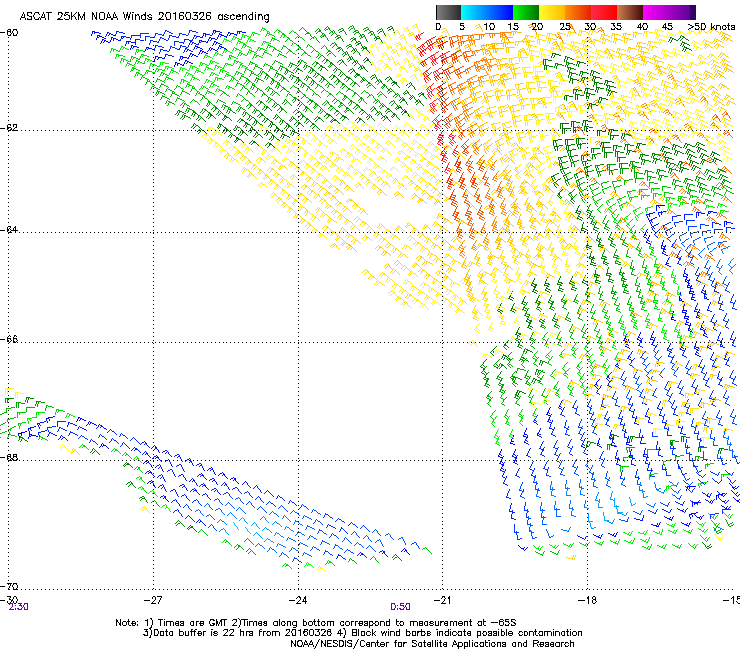This screenshot has width=740, height=650.
Task: Click the '-62' latitude axis label
Action: (10, 128)
